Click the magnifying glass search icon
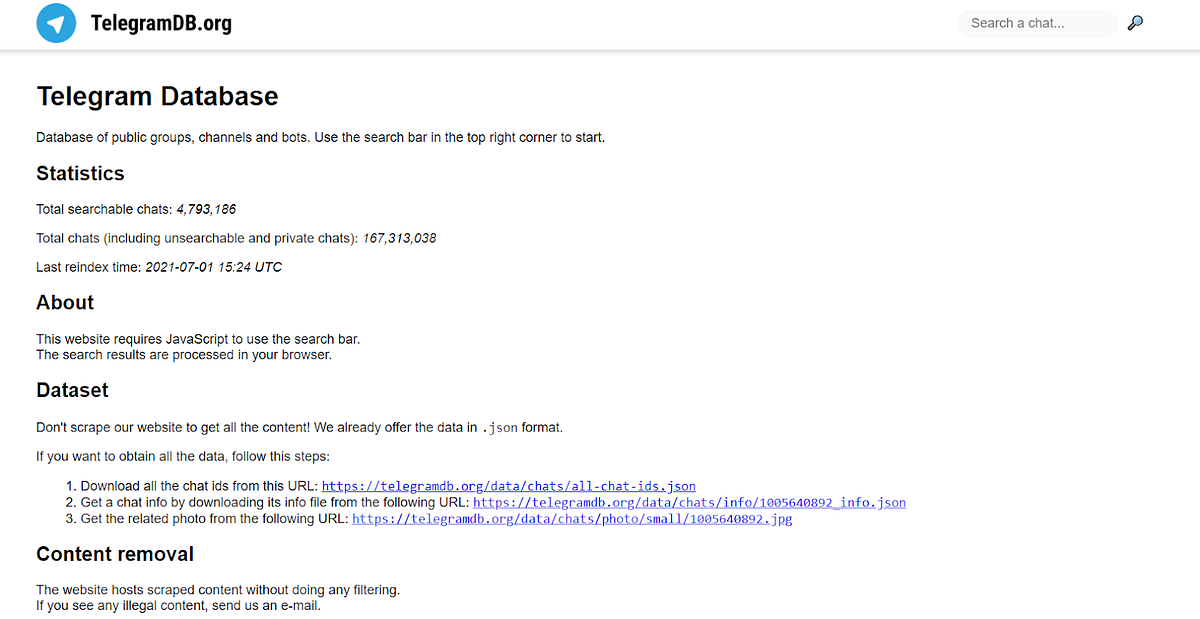Screen dimensions: 1200x619 [x=1135, y=23]
